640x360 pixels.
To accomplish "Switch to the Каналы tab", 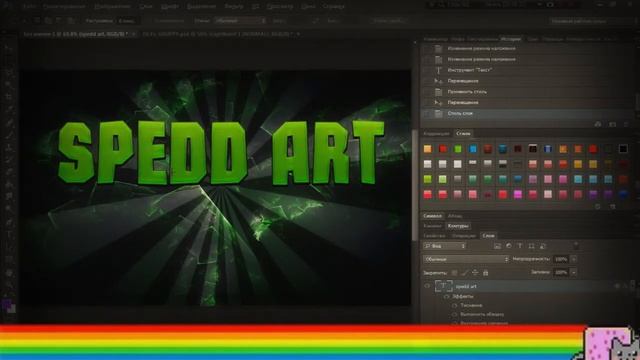I will click(x=432, y=226).
